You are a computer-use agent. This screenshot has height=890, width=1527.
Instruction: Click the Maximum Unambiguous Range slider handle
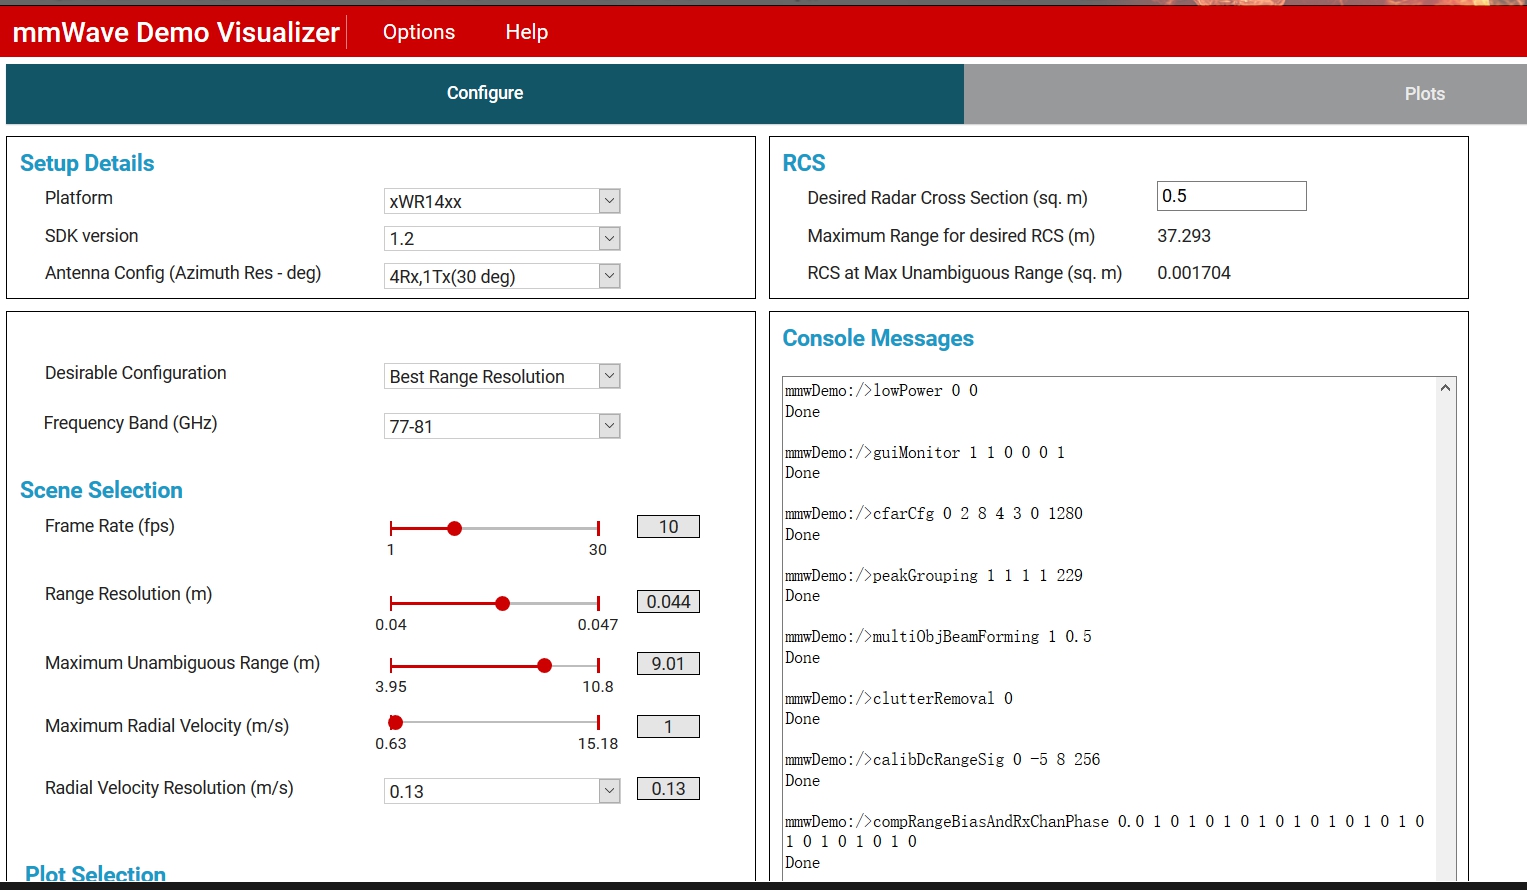(x=544, y=664)
